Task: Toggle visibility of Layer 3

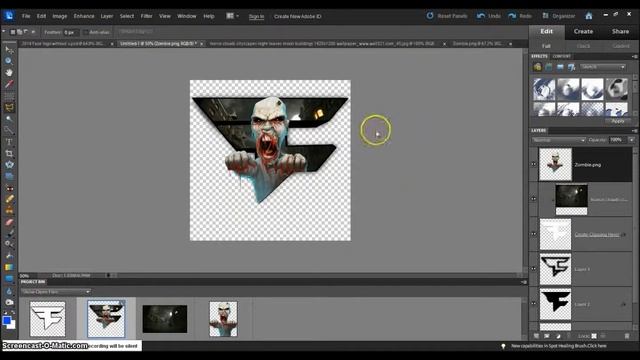Action: point(533,269)
